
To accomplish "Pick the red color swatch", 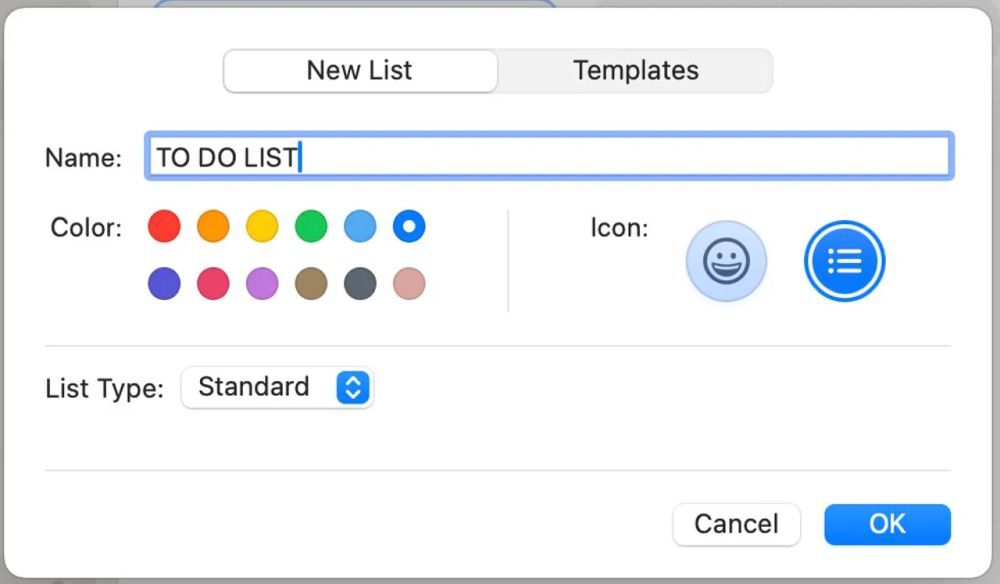I will [164, 226].
